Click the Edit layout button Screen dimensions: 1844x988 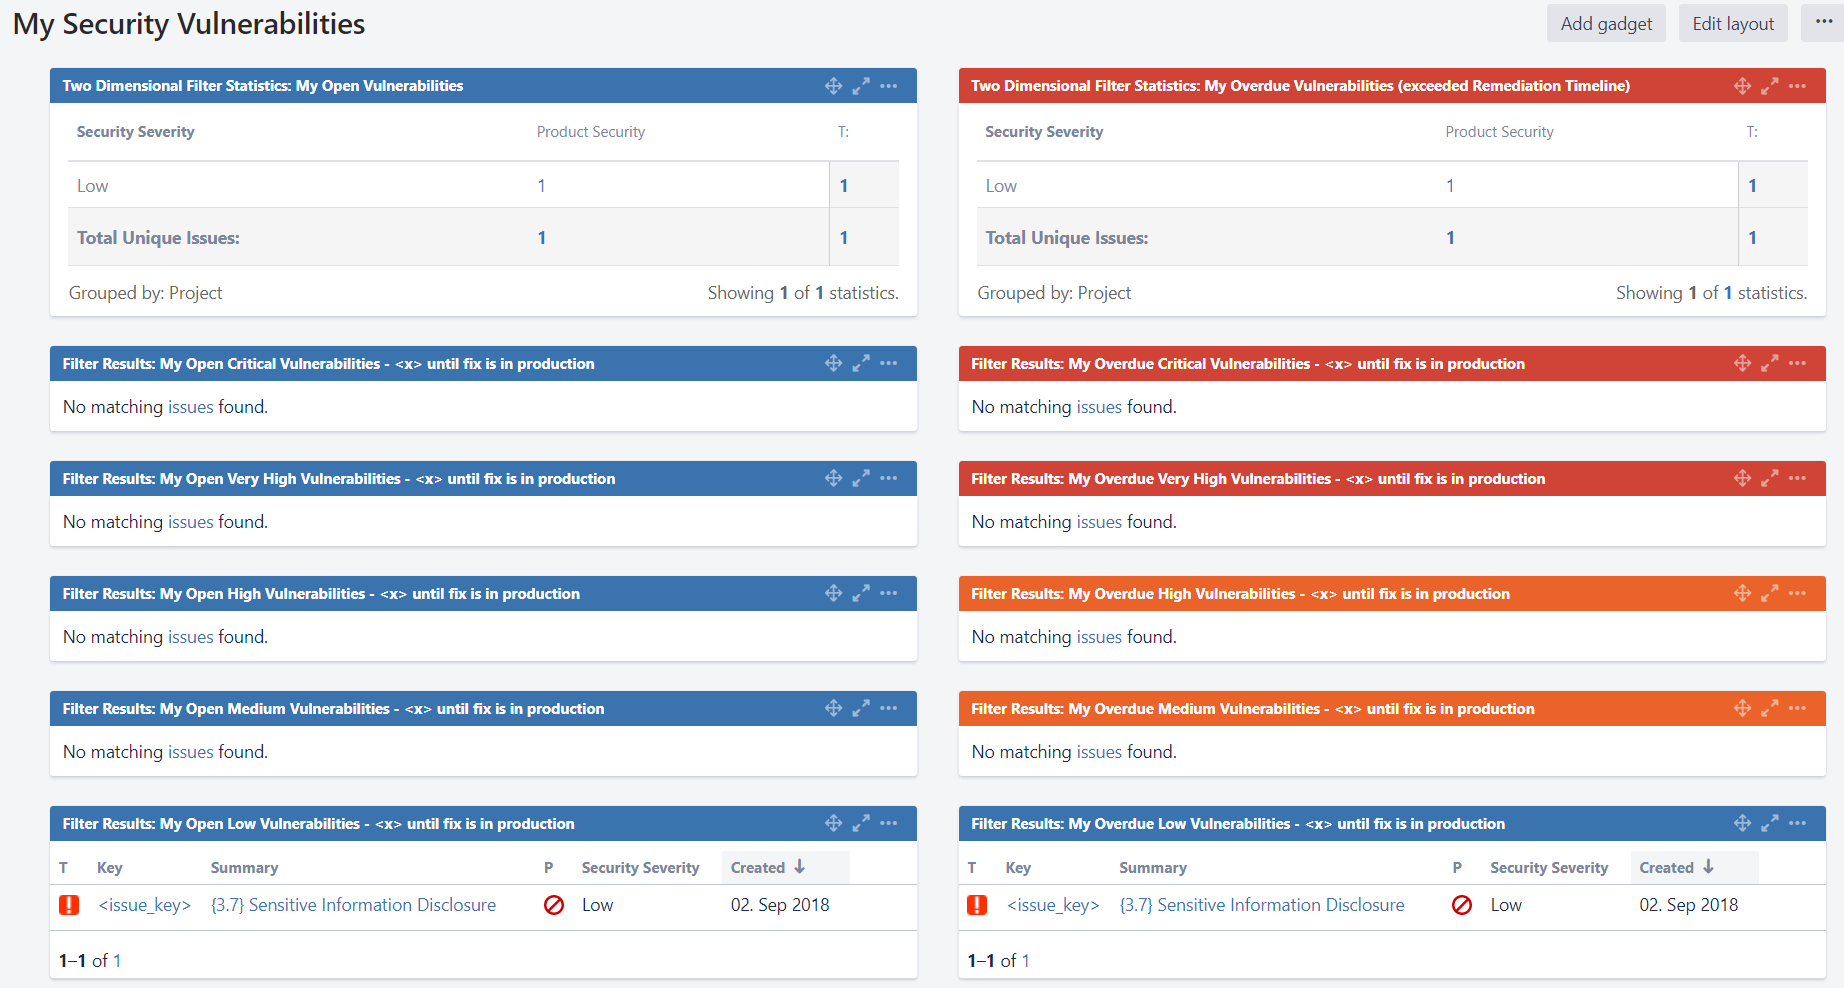tap(1733, 22)
